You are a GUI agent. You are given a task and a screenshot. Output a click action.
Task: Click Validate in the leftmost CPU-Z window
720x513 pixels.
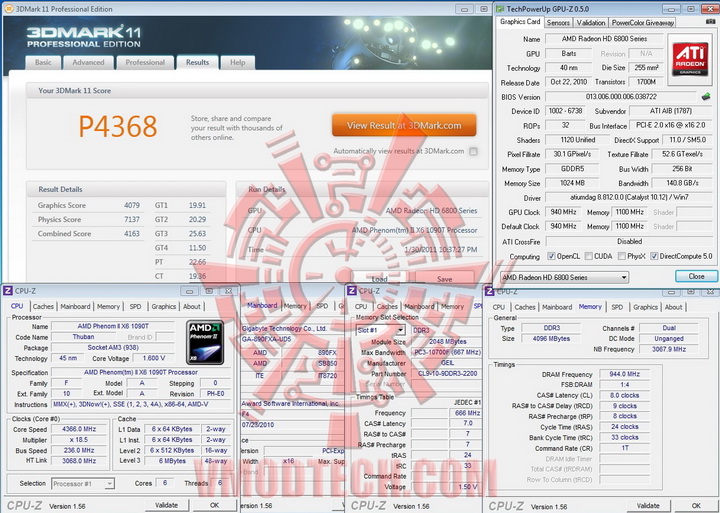pos(166,505)
